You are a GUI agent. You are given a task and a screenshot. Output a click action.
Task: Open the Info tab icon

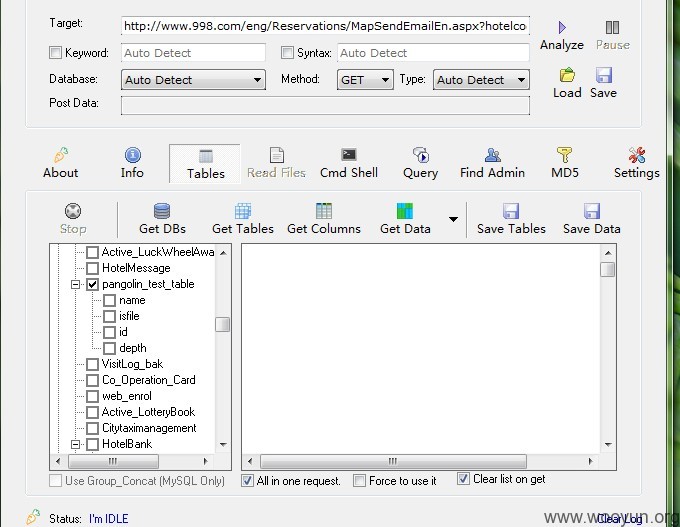(132, 155)
